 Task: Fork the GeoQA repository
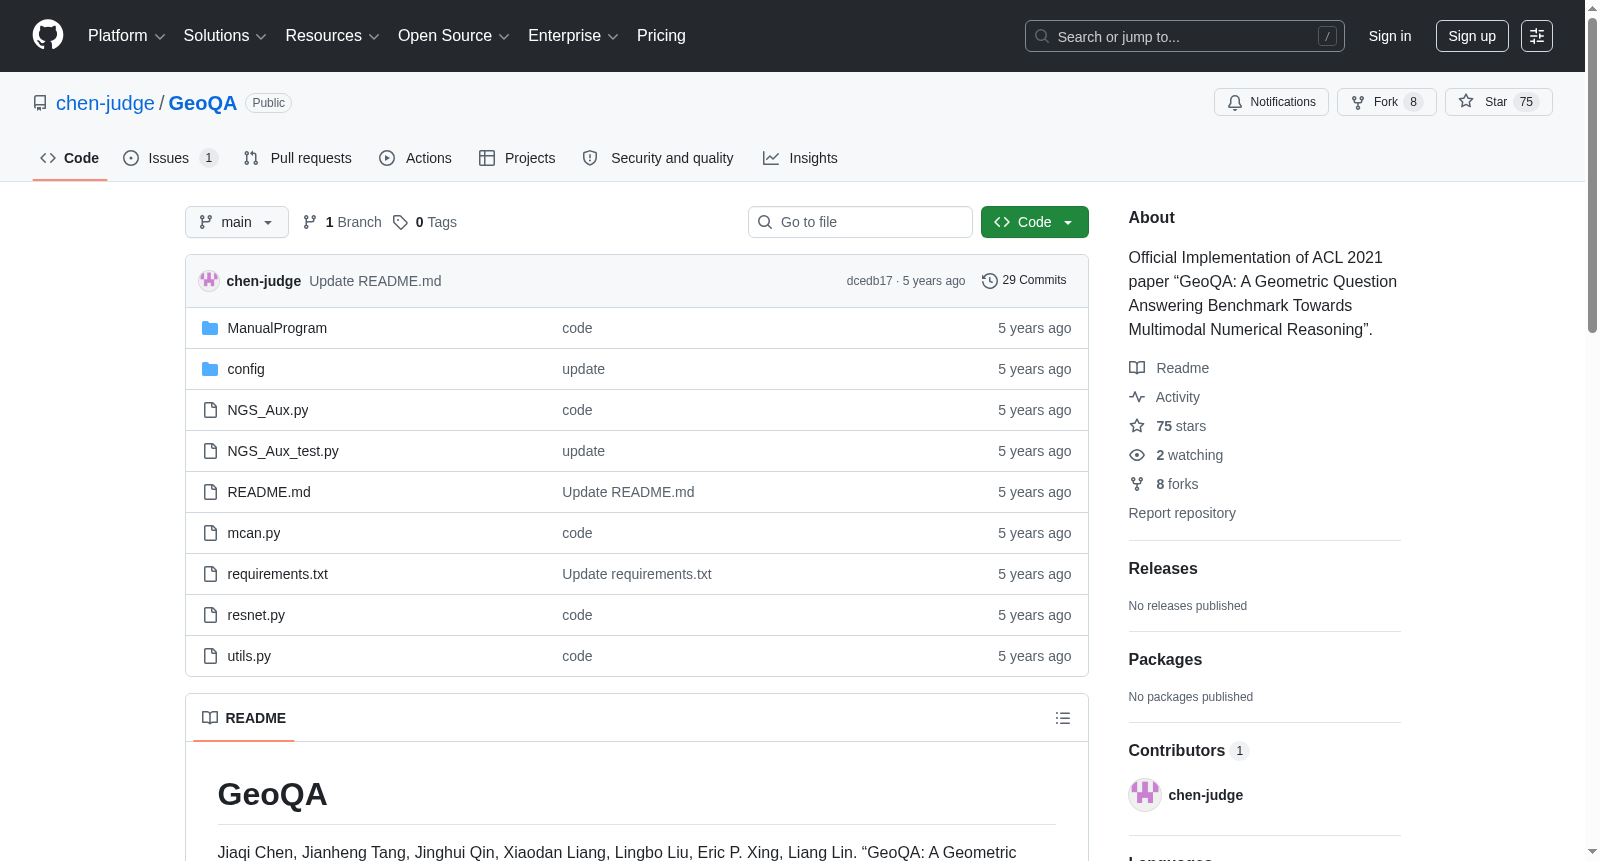pos(1386,102)
